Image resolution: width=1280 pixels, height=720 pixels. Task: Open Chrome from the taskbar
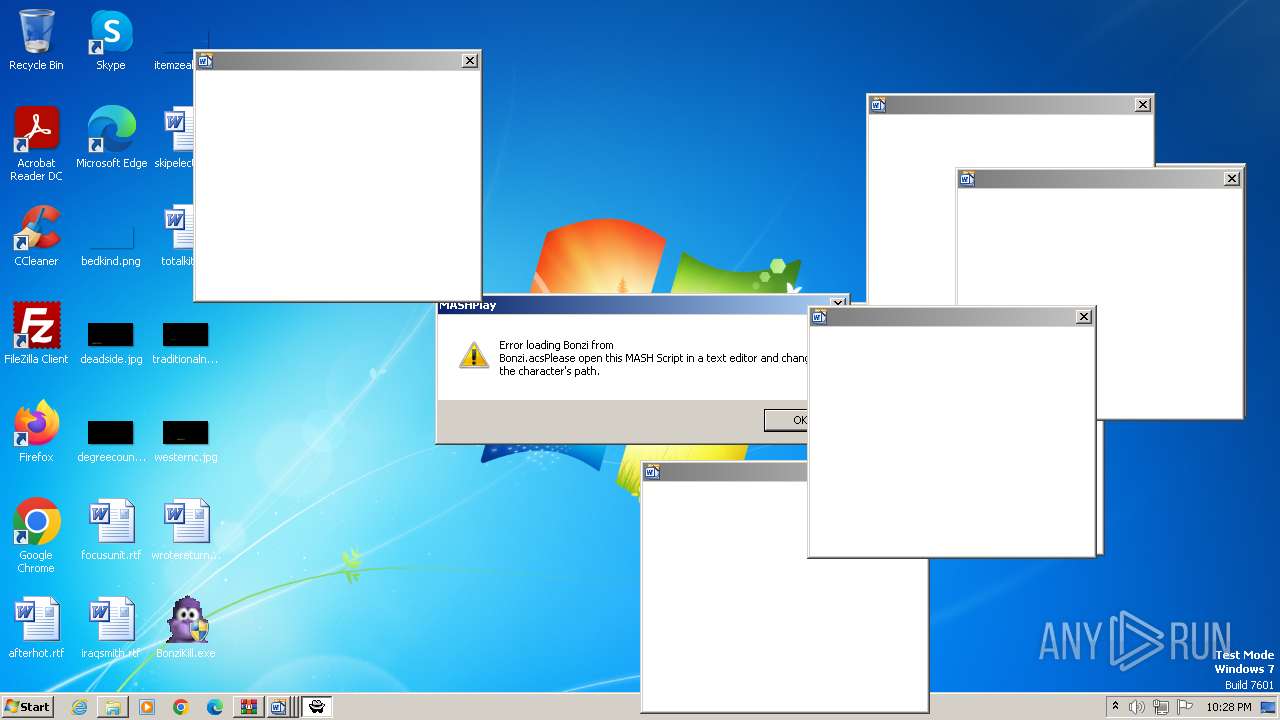tap(180, 707)
